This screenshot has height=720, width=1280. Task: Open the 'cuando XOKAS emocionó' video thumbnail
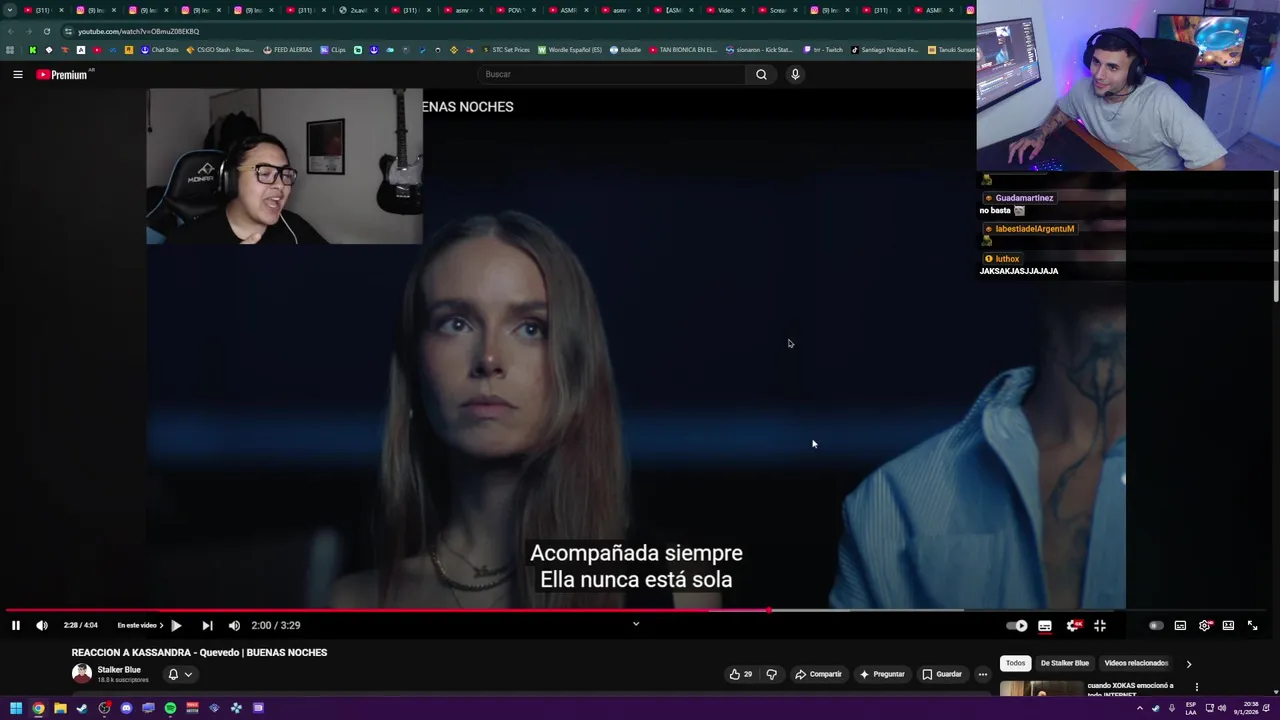tap(1041, 688)
